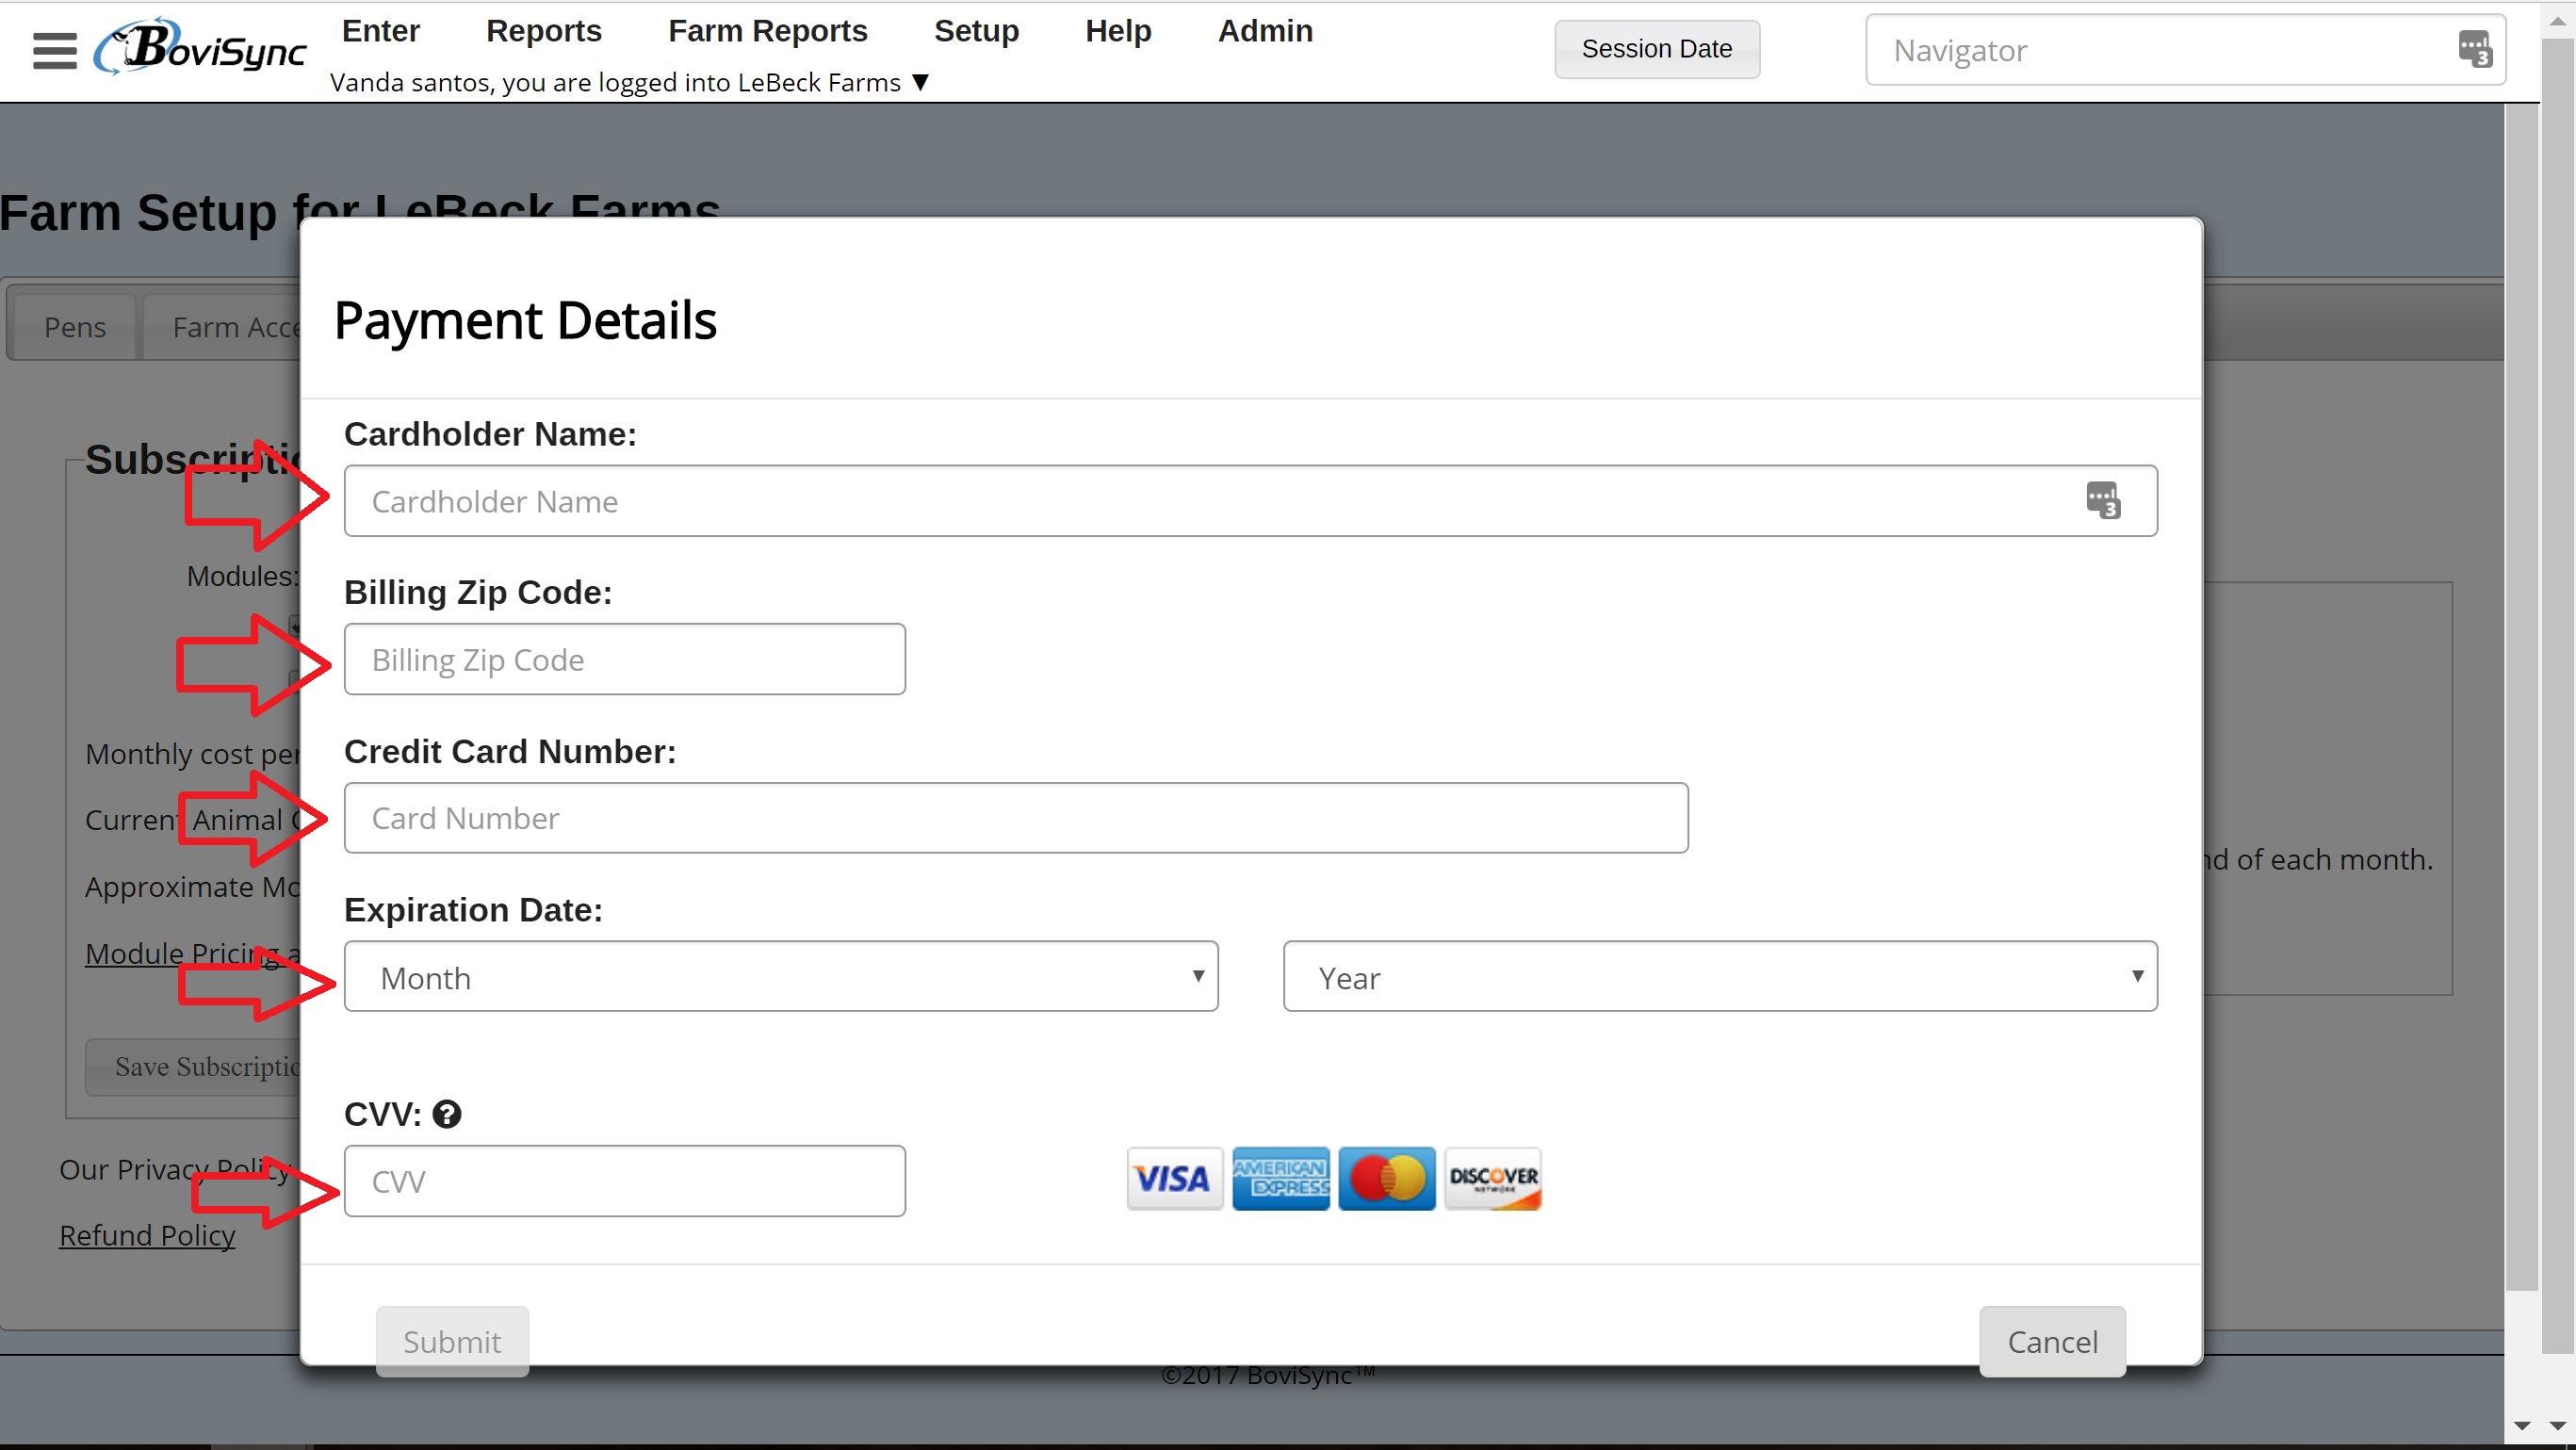Open the expiration Month dropdown
The width and height of the screenshot is (2576, 1450).
[x=780, y=977]
